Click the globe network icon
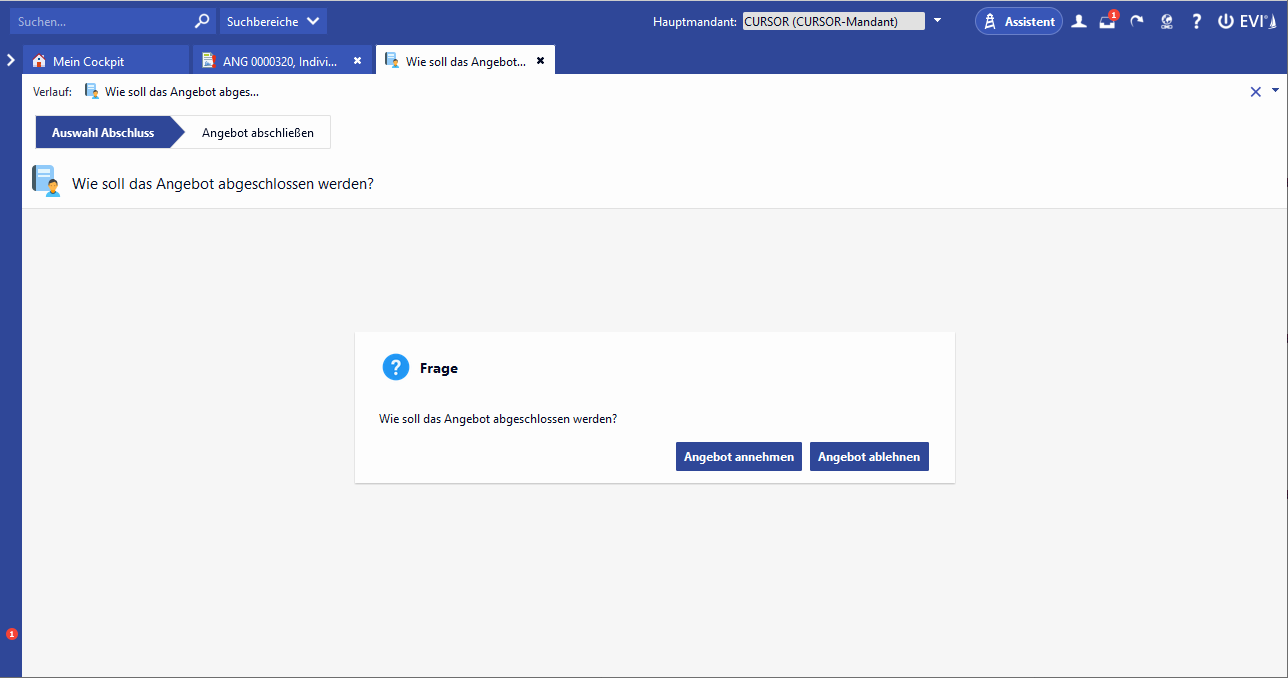 coord(1166,21)
